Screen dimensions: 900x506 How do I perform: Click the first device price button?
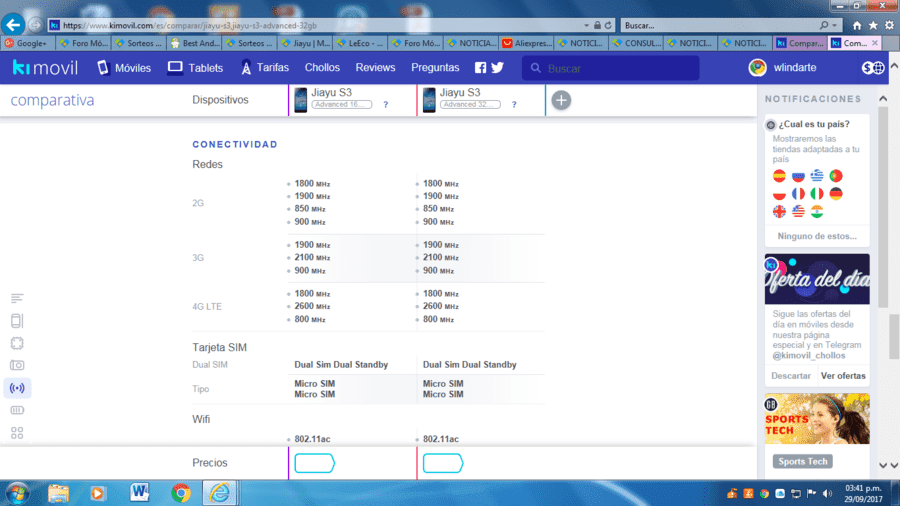315,463
